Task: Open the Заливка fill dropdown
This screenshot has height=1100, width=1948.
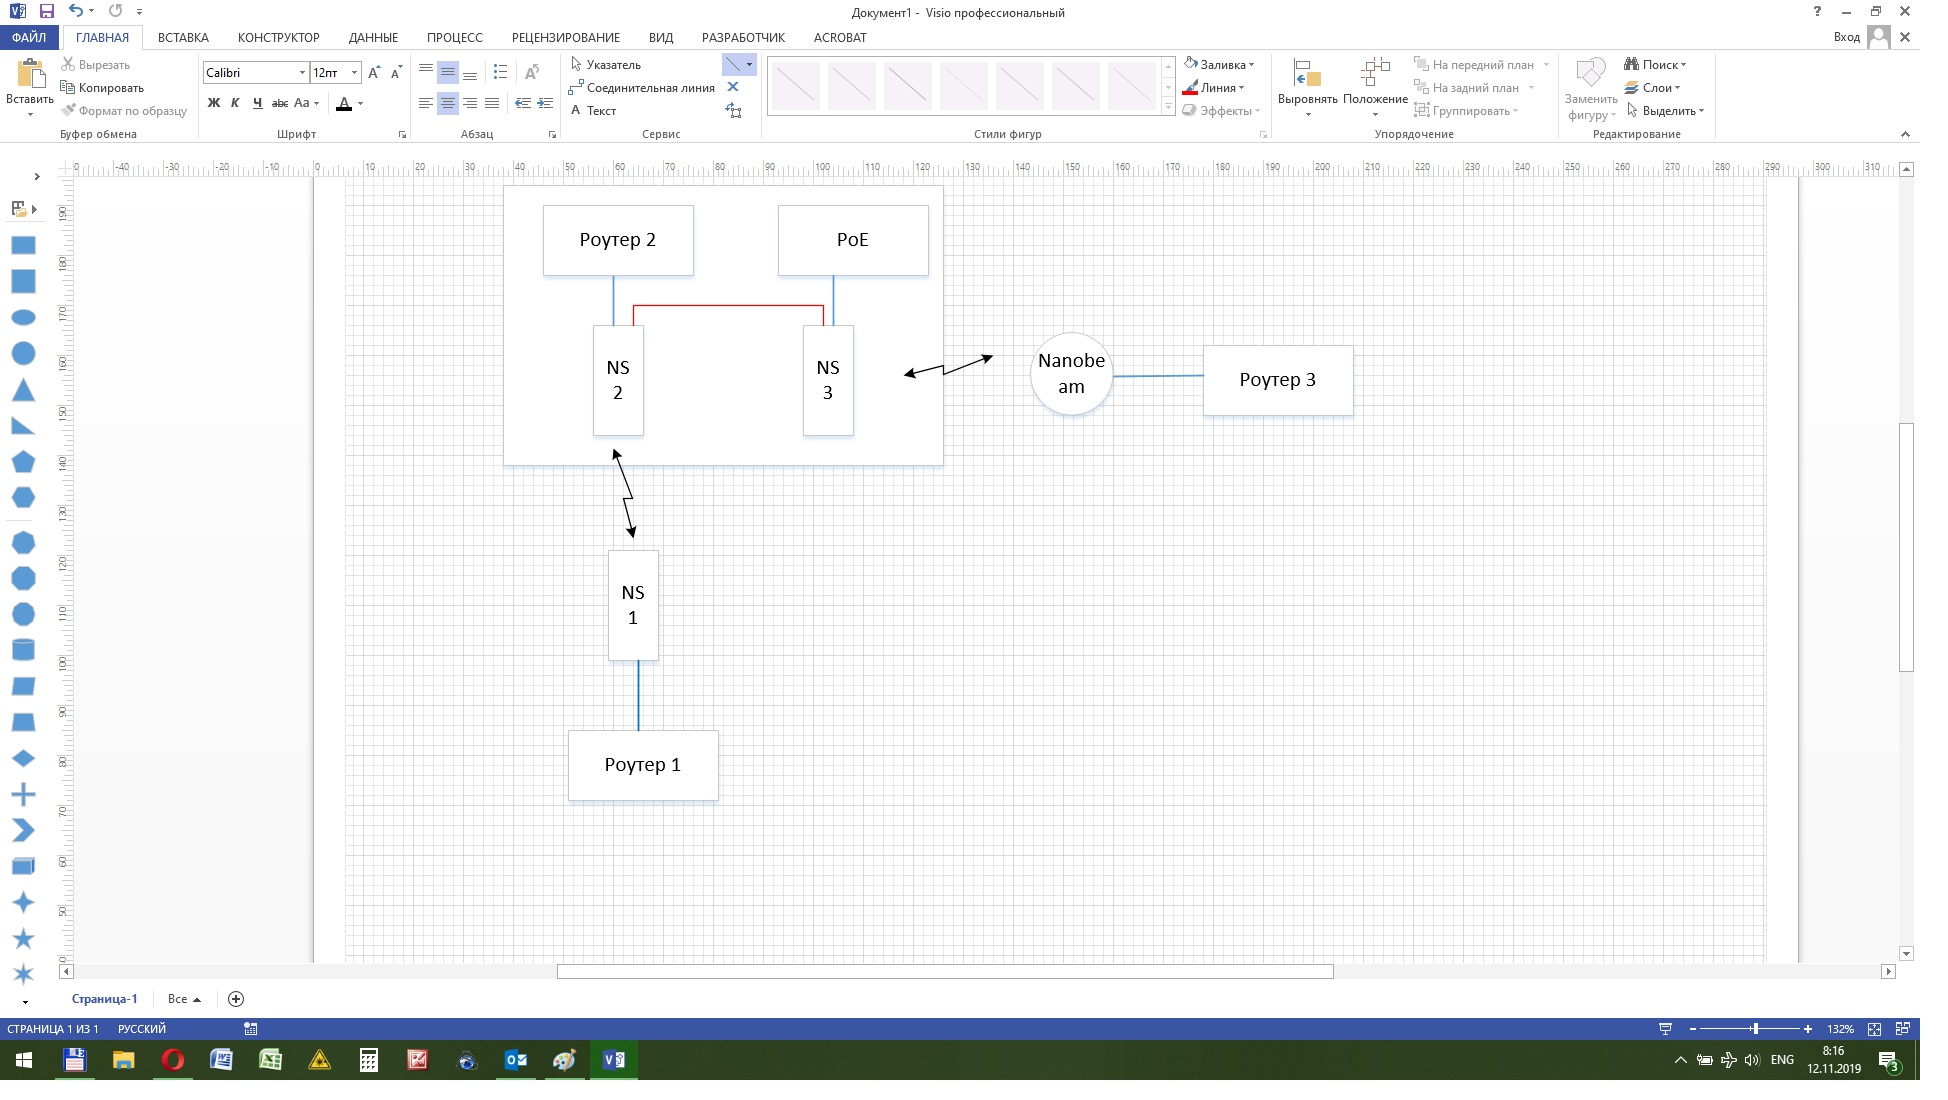Action: pos(1219,65)
